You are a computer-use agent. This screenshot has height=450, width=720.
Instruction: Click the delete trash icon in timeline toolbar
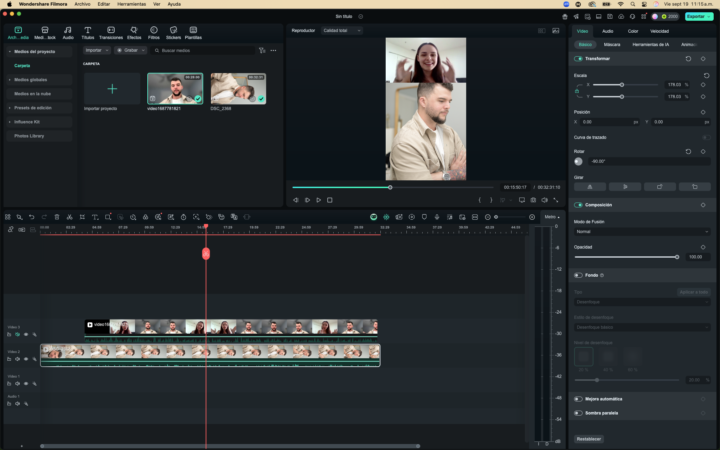pos(57,217)
